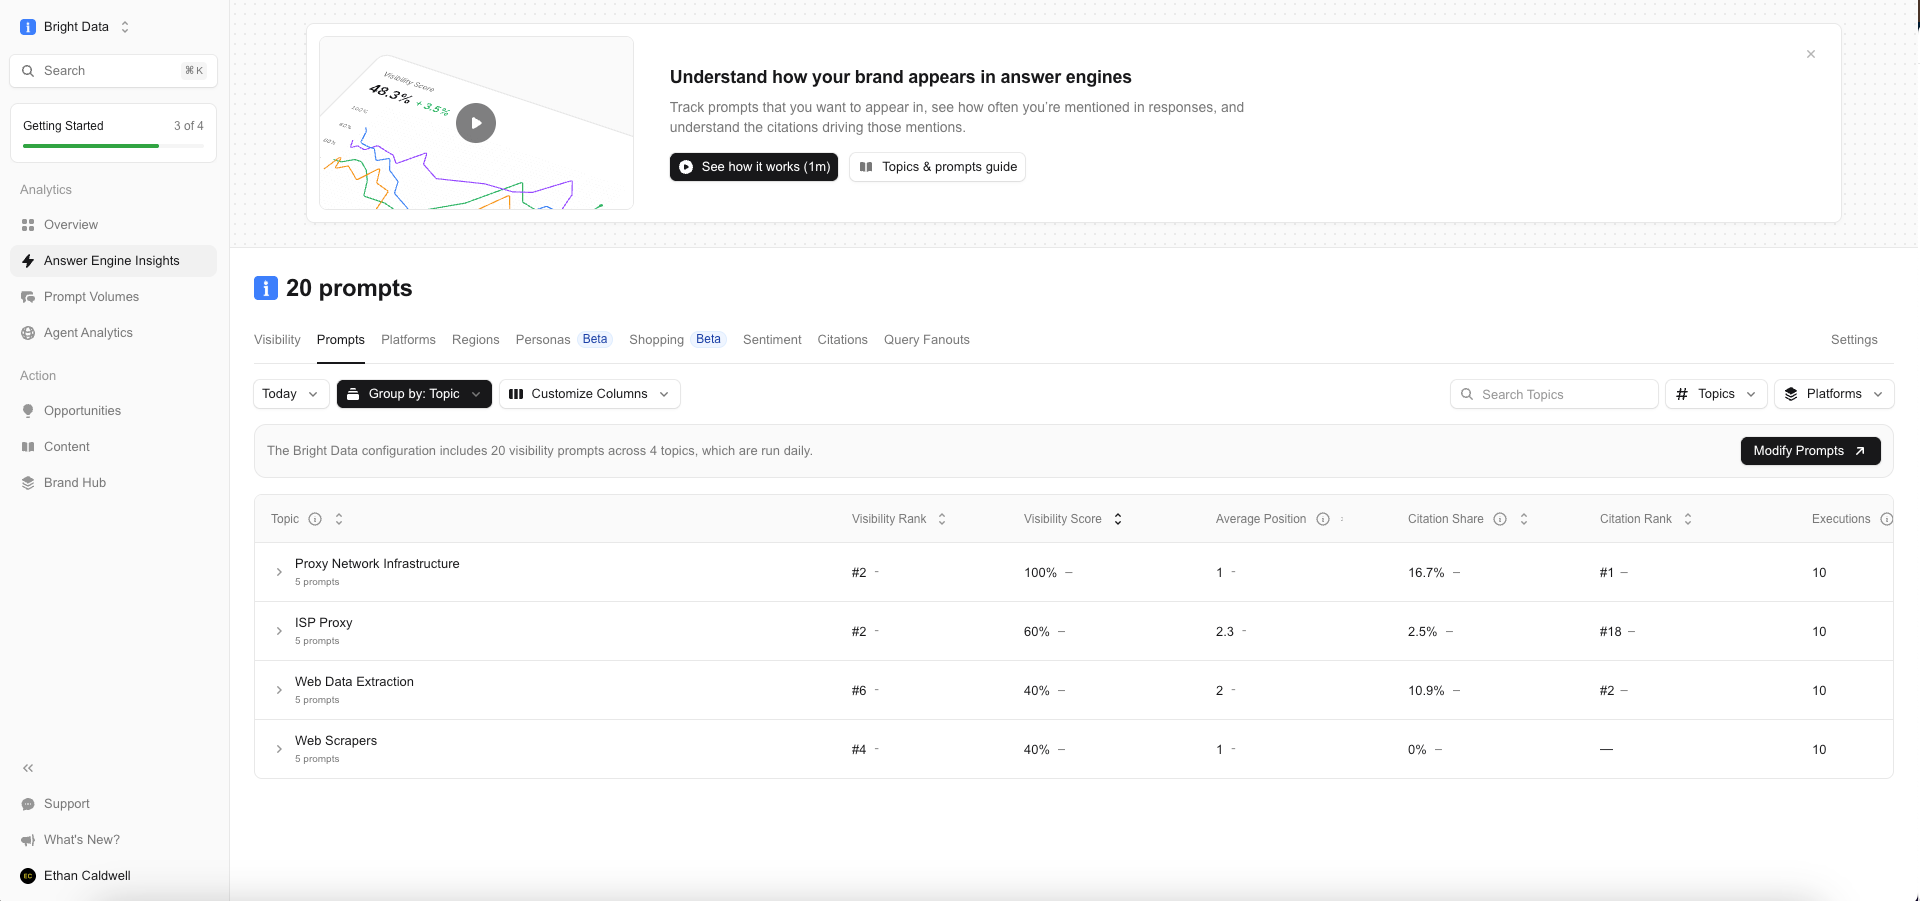1920x901 pixels.
Task: Switch to the Citations tab
Action: (x=842, y=340)
